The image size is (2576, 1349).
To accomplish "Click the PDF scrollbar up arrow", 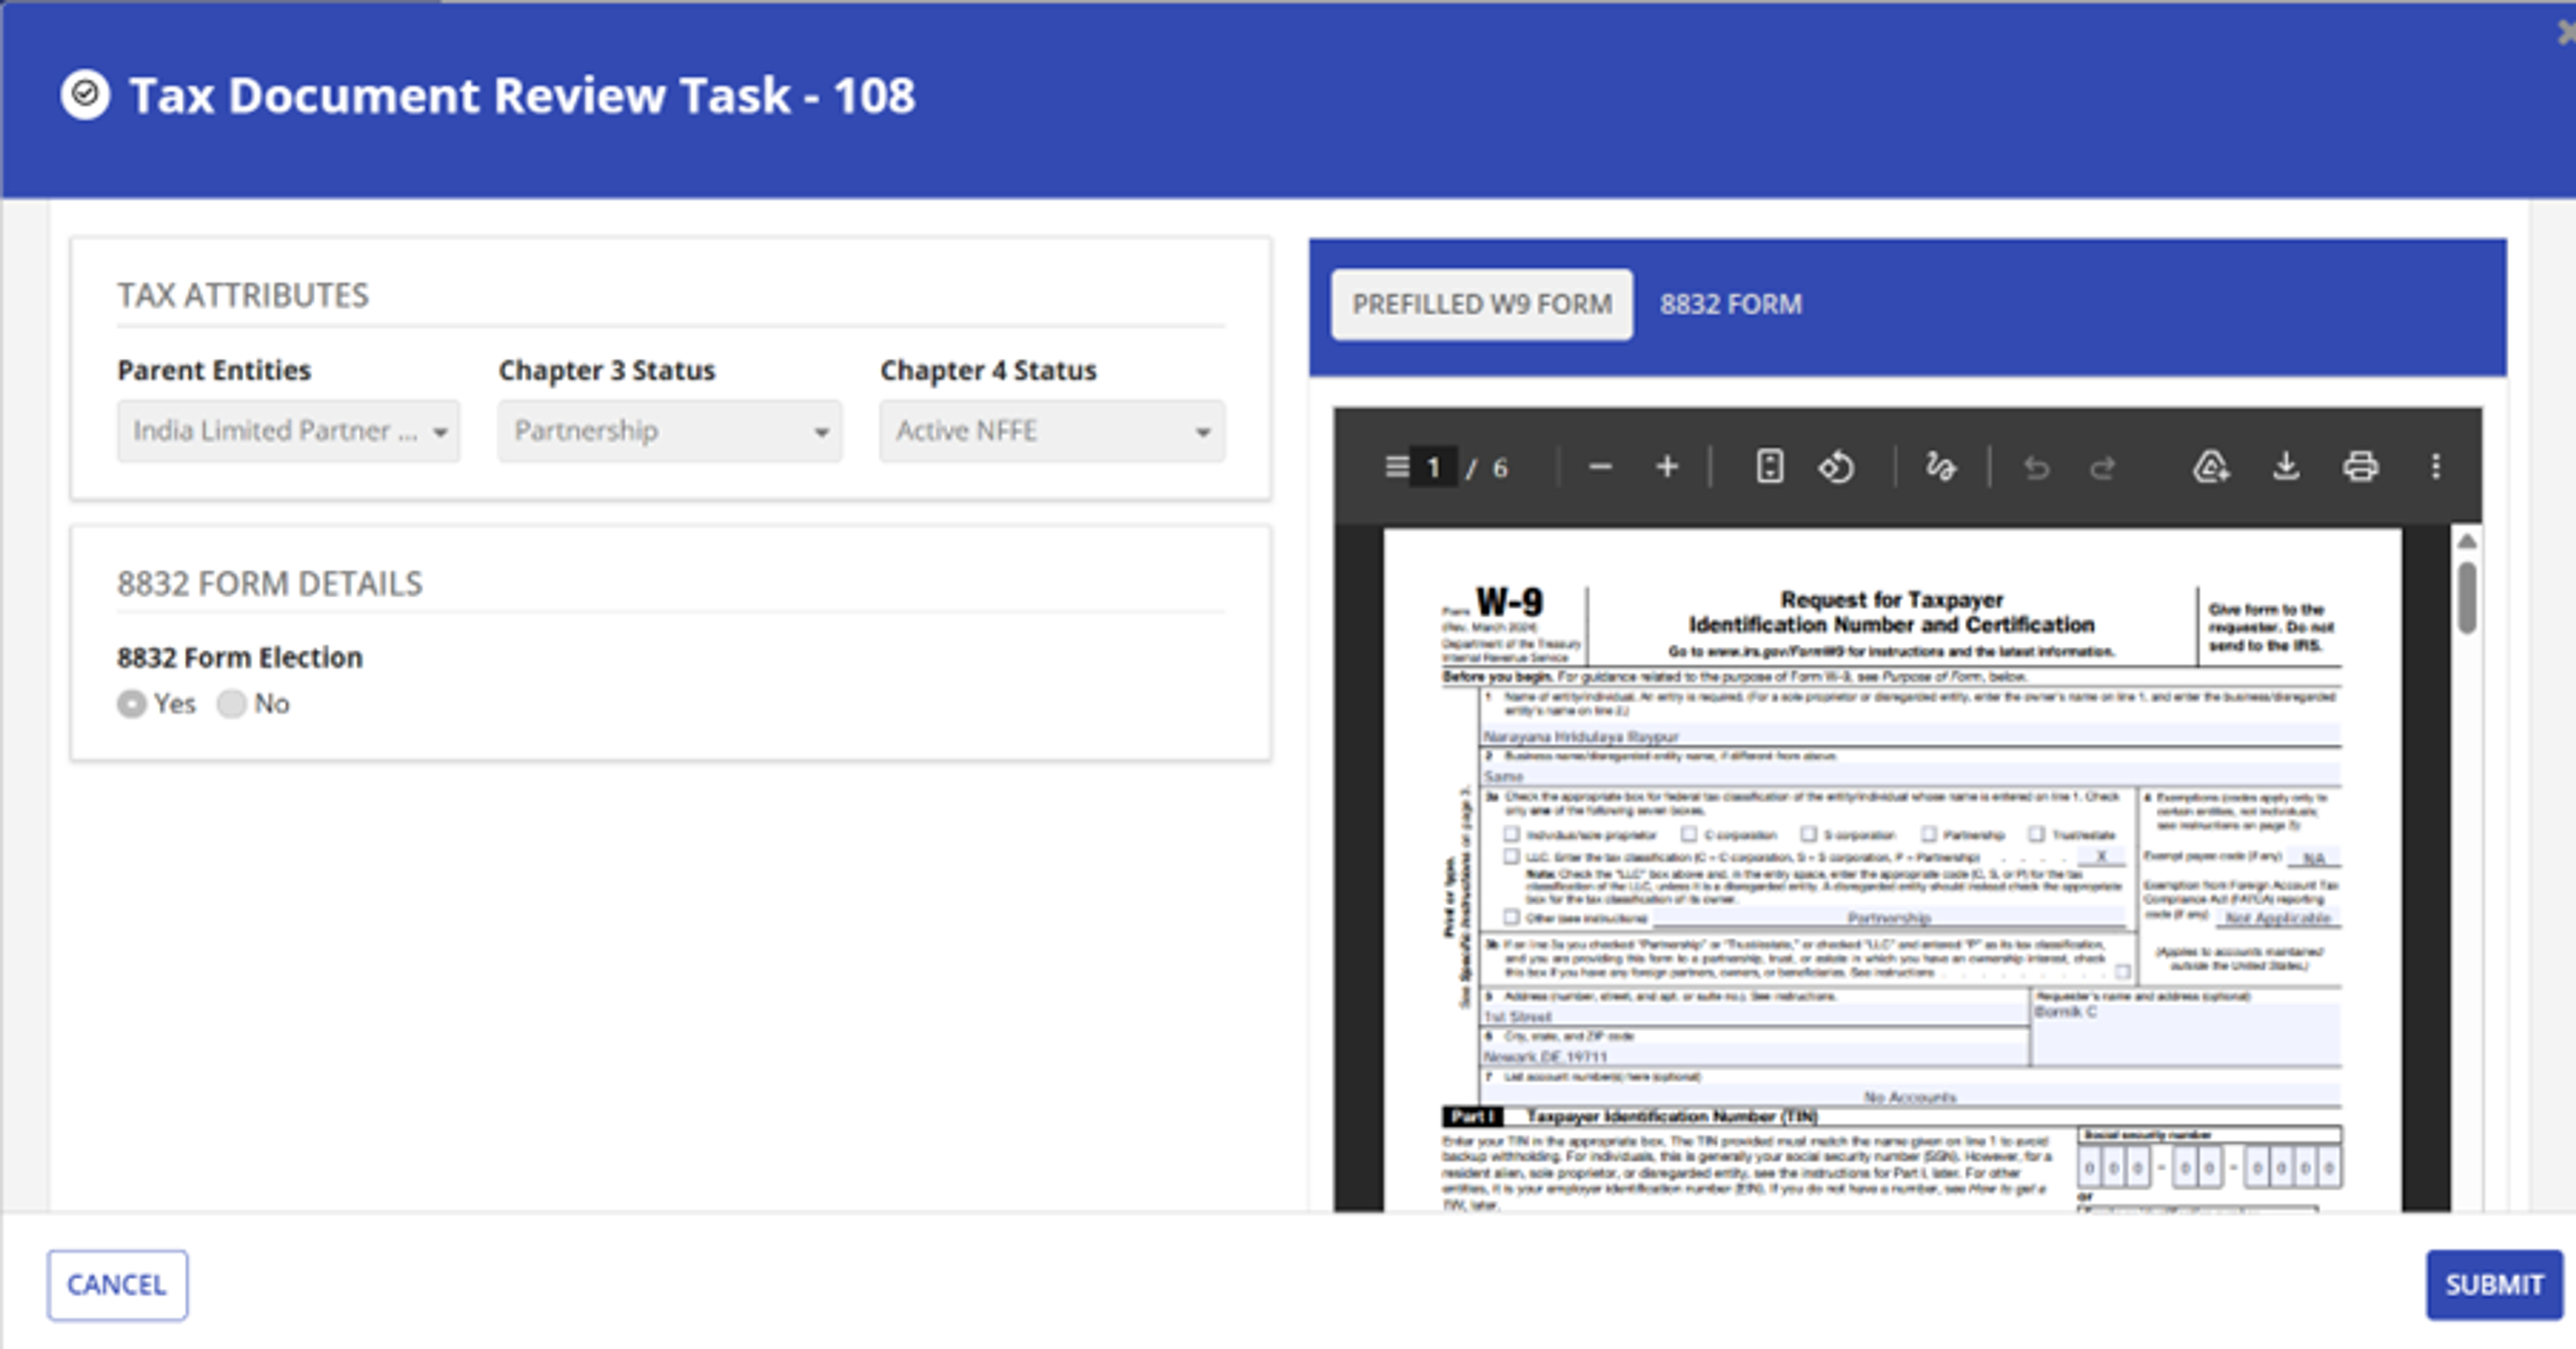I will 2467,541.
